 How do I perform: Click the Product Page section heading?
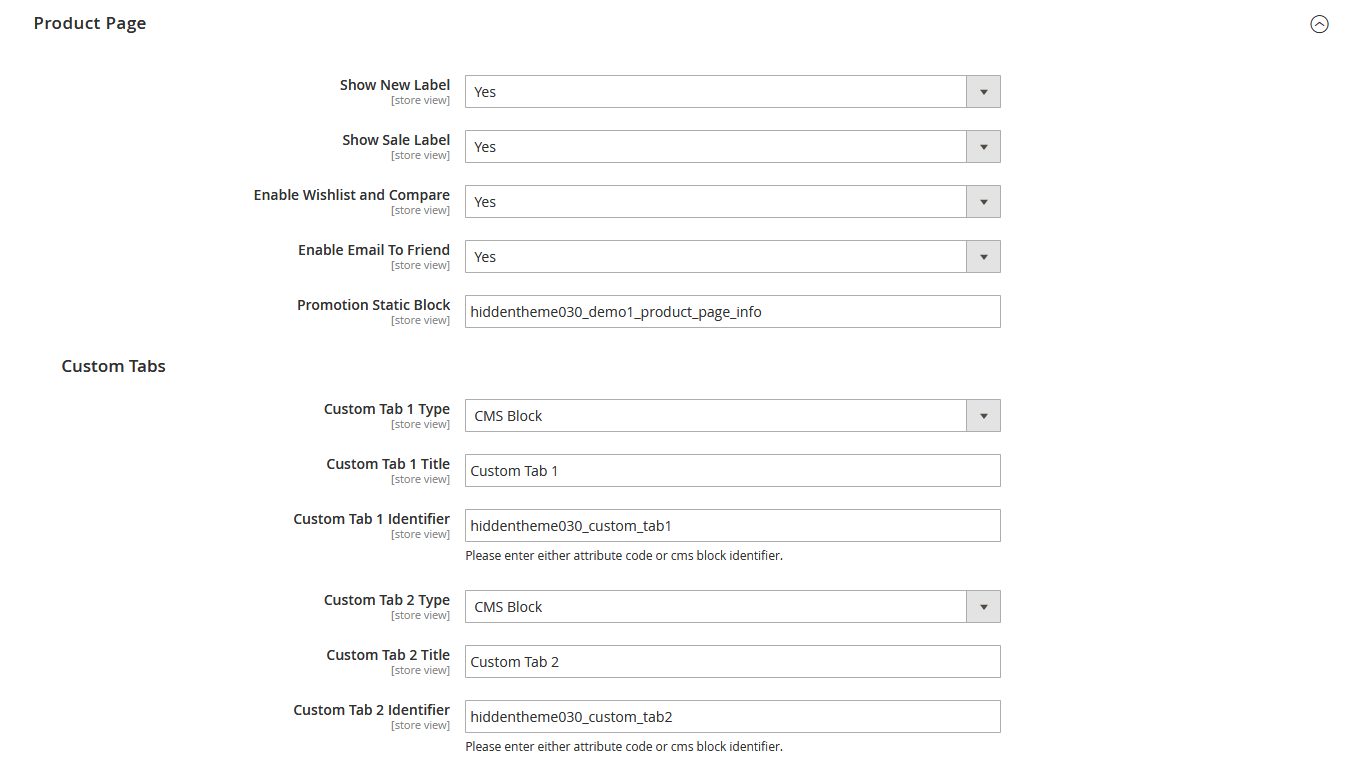pos(89,22)
